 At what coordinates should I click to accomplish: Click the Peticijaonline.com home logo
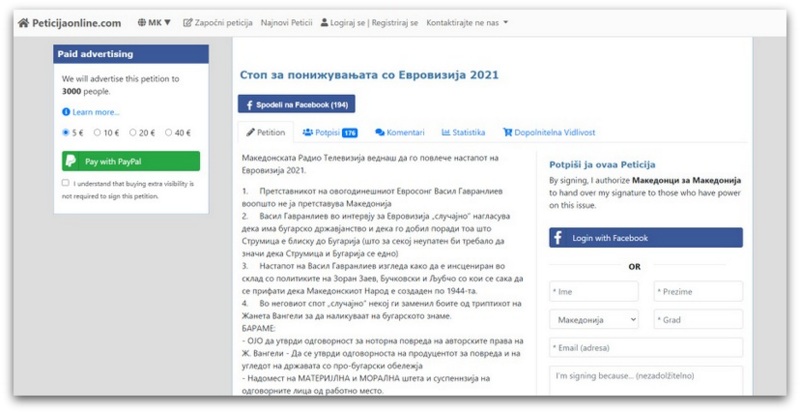pos(69,22)
